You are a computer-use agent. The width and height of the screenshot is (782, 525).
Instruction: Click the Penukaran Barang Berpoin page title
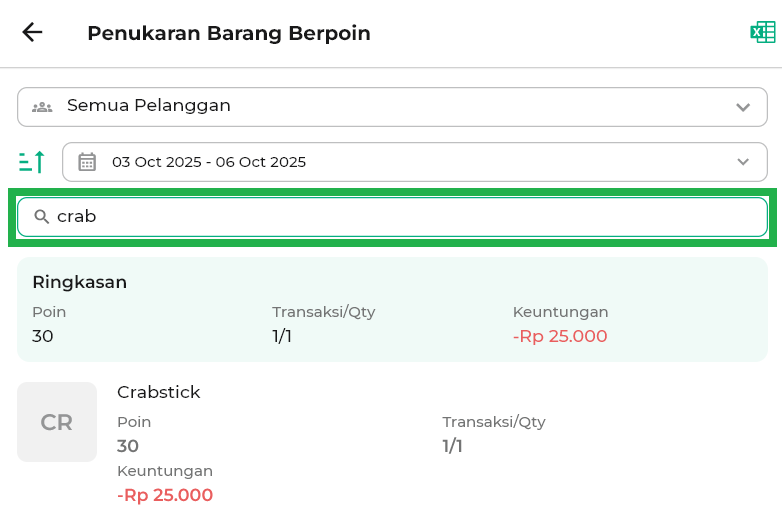(x=229, y=33)
